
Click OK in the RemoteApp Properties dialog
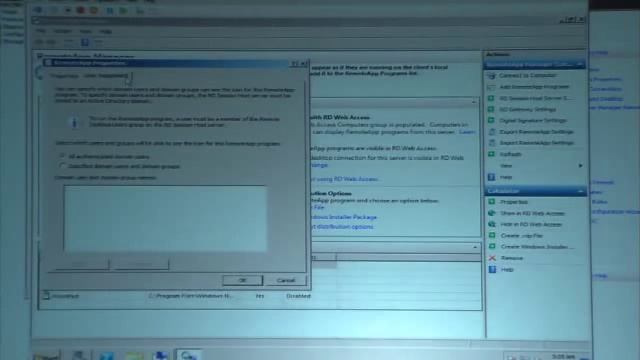click(242, 280)
